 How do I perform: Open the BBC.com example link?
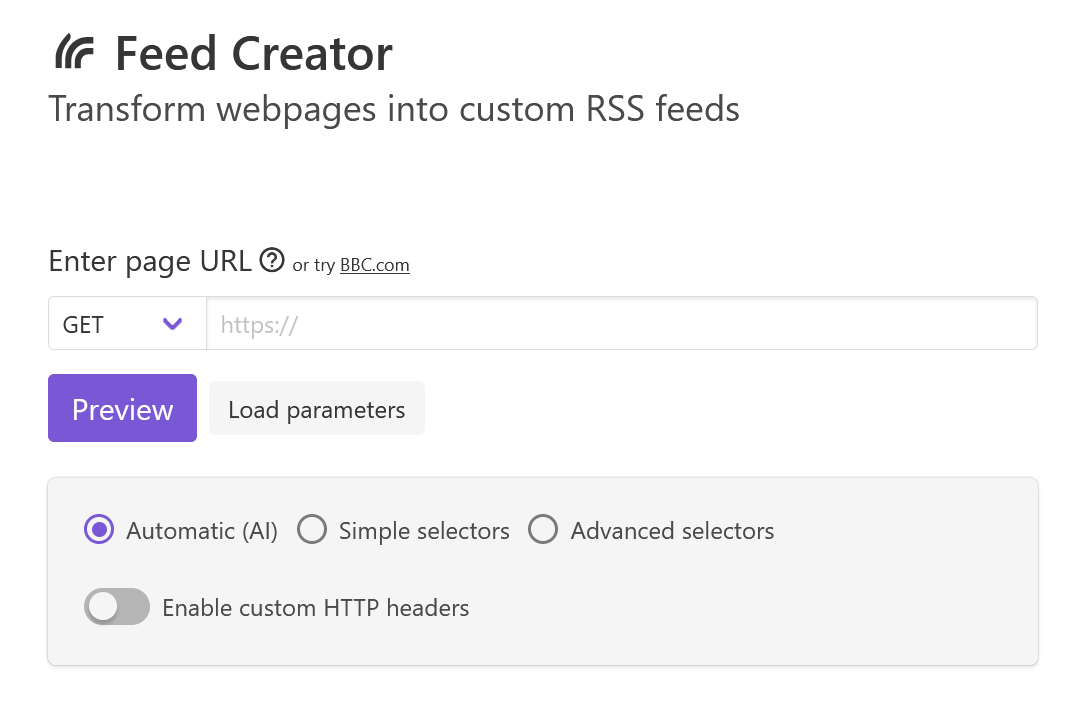coord(374,265)
